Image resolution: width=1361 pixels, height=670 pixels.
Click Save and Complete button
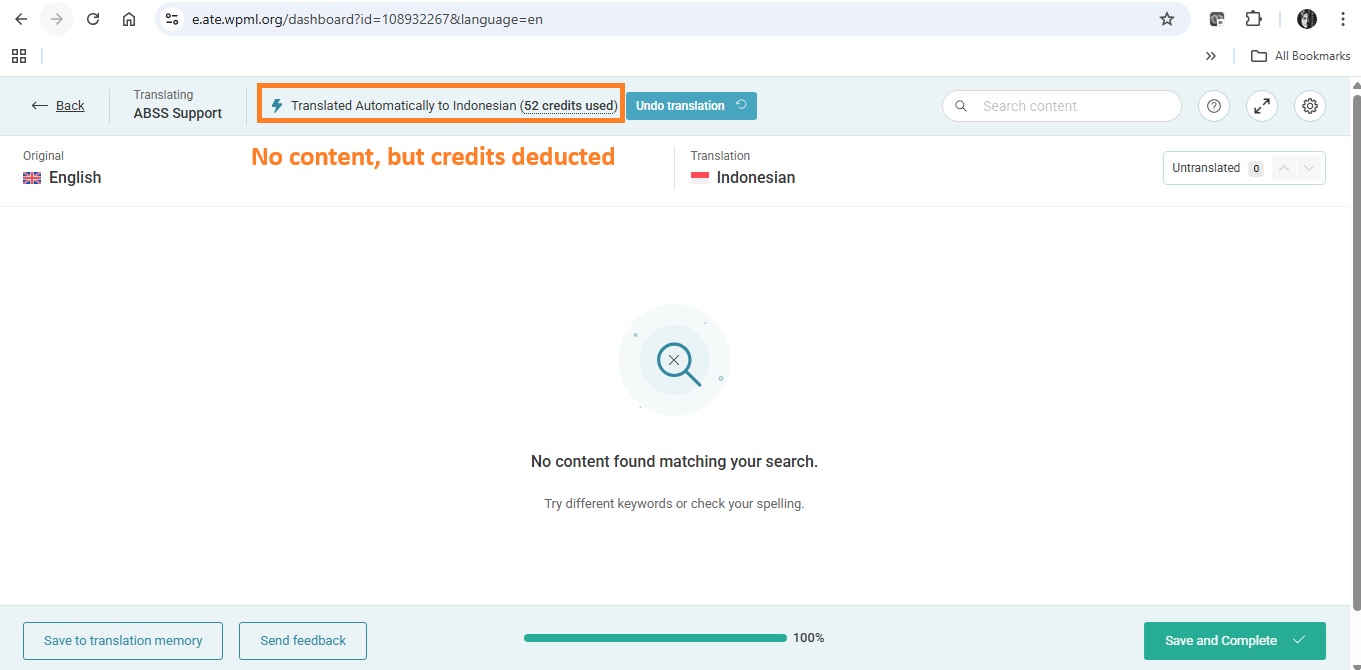coord(1234,641)
